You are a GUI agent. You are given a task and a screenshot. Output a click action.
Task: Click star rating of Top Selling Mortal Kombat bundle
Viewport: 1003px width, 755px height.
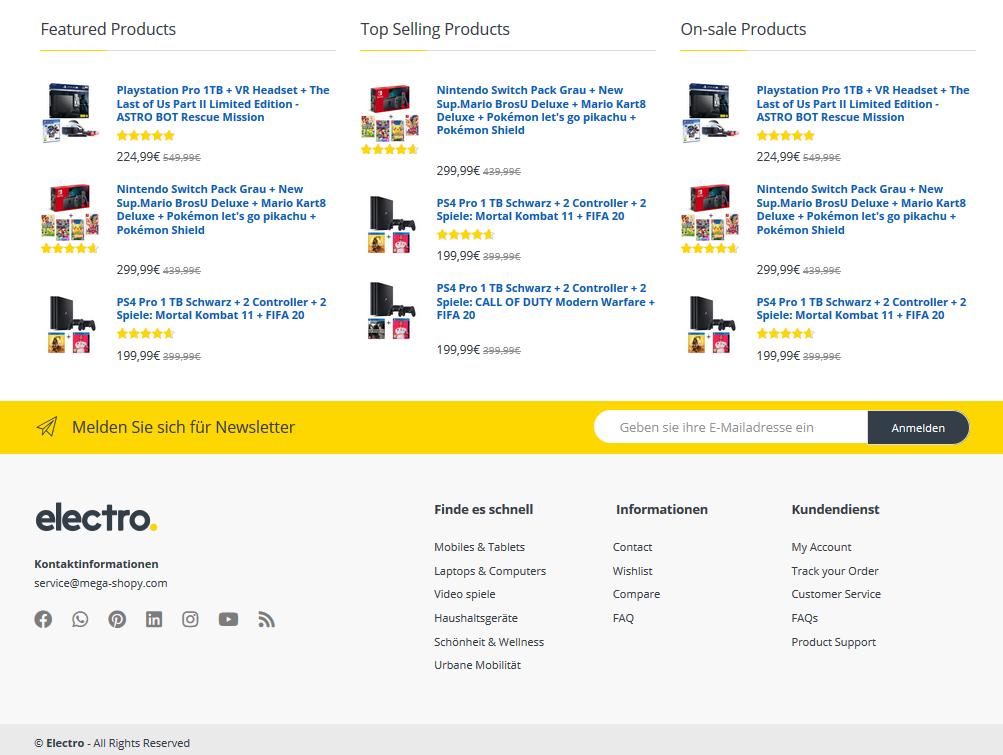pos(465,235)
